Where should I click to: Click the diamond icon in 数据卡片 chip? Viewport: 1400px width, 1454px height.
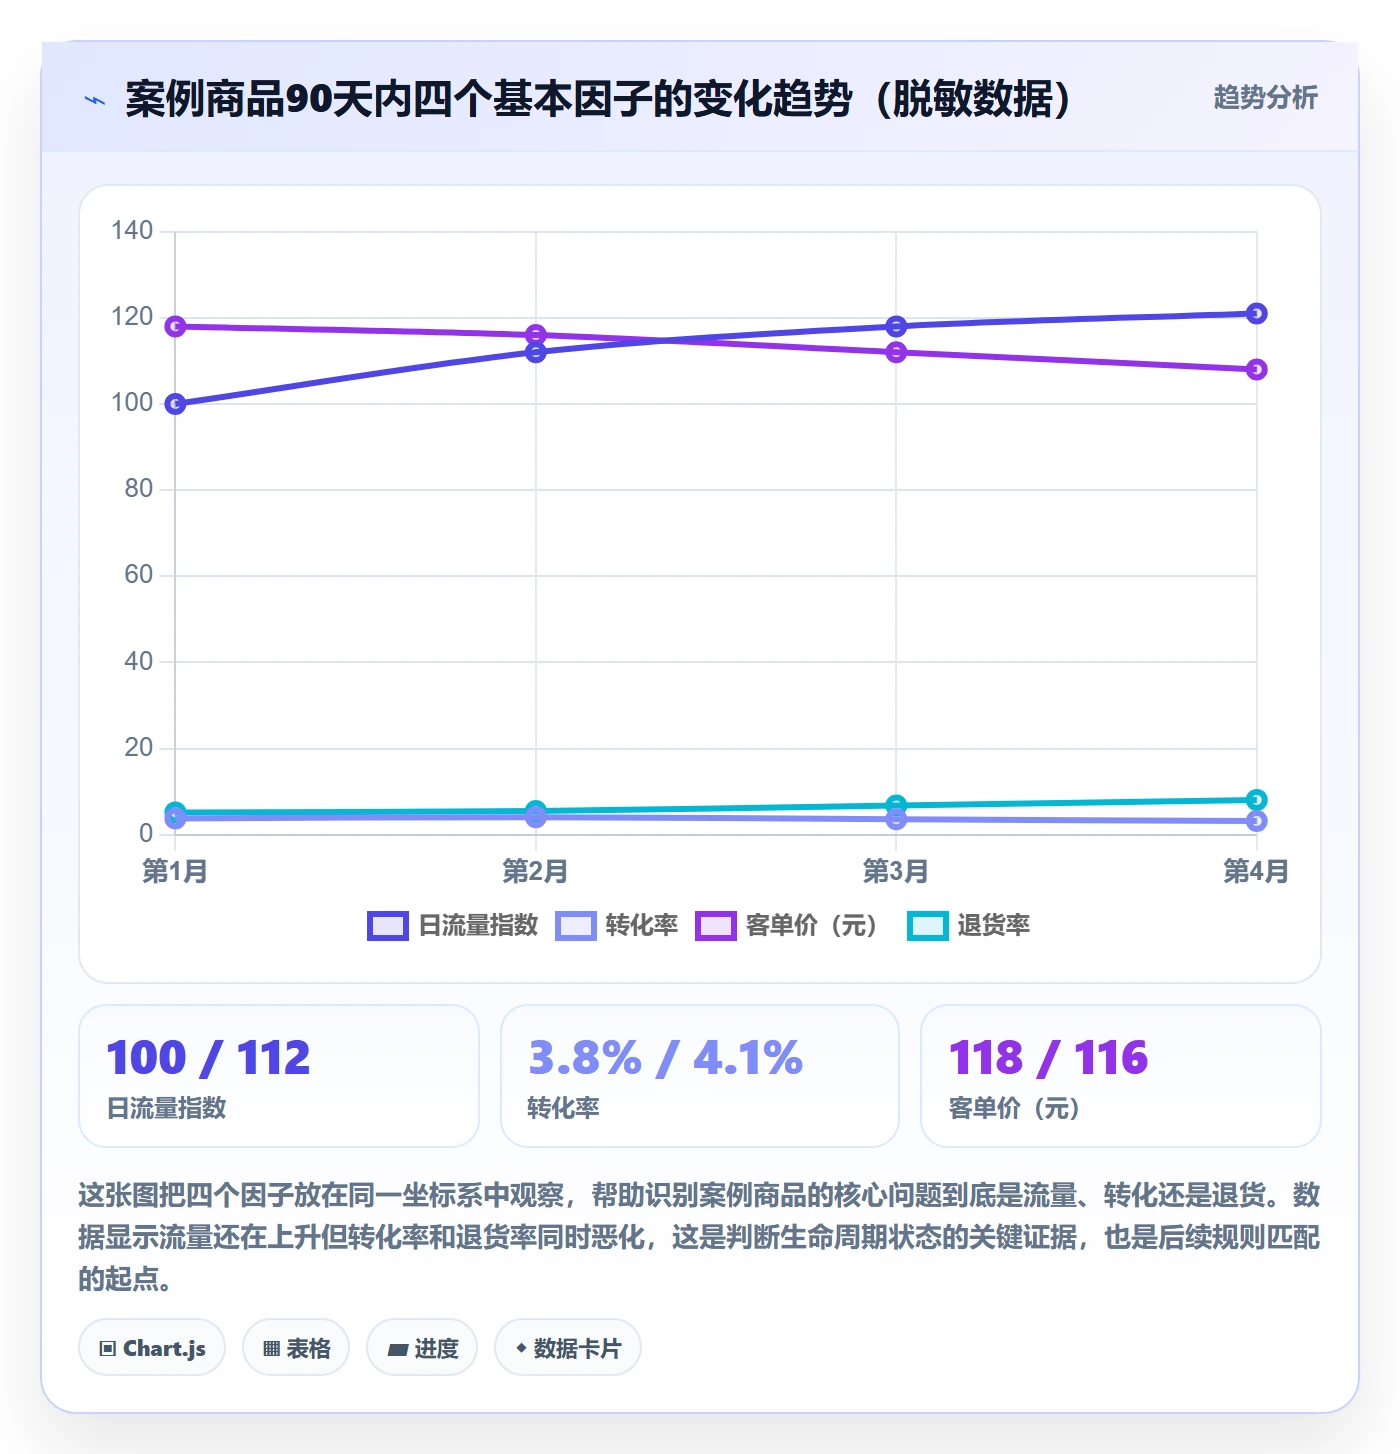point(521,1348)
